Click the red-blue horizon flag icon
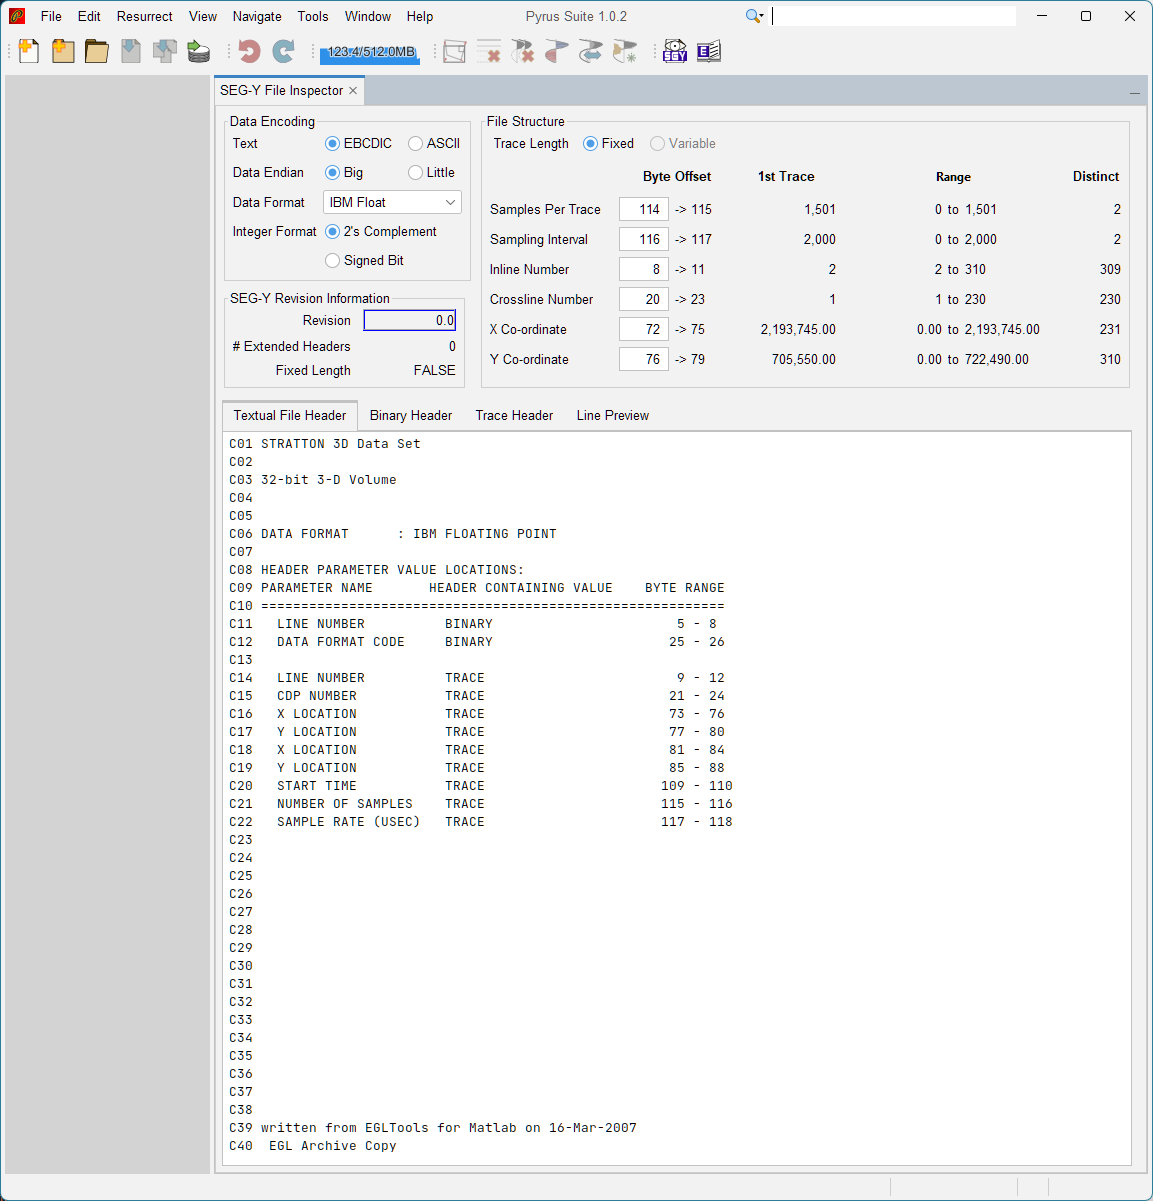The width and height of the screenshot is (1153, 1201). pos(557,51)
